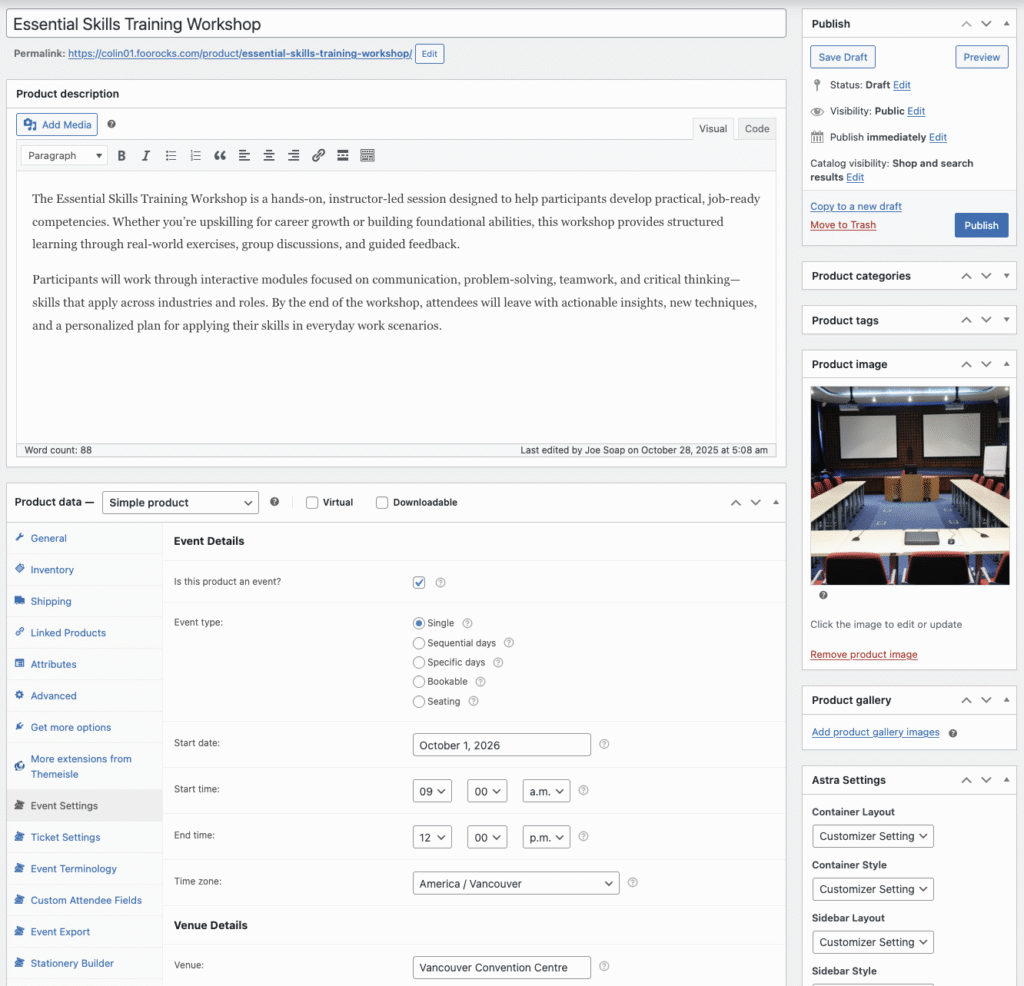Select align right in the editor toolbar
1024x986 pixels.
293,155
